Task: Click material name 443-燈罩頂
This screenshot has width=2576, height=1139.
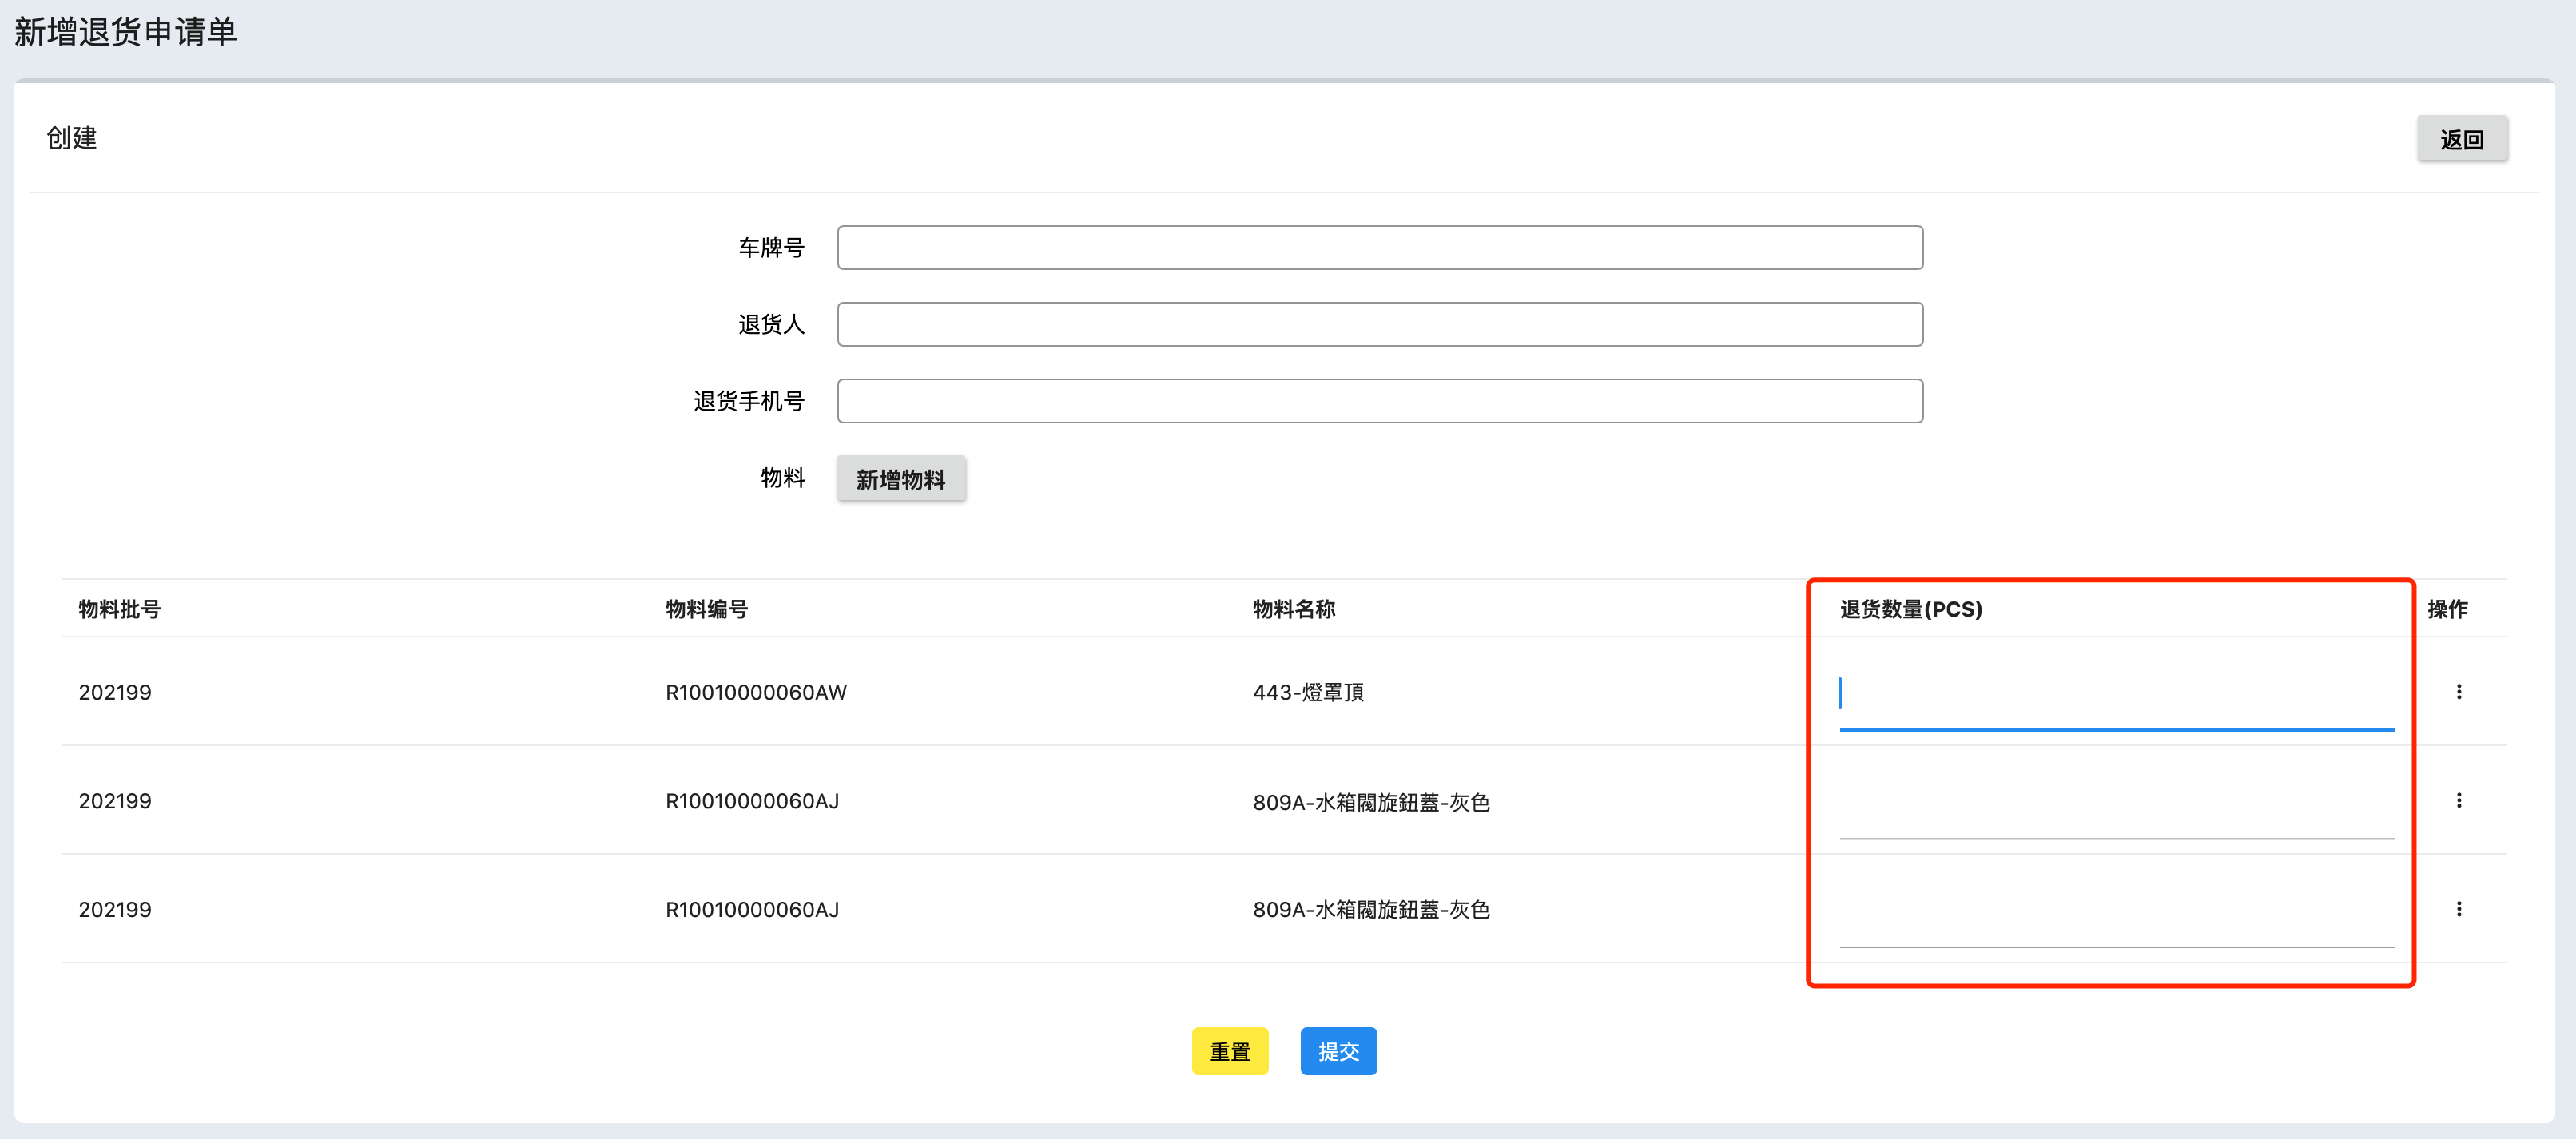Action: click(x=1308, y=692)
